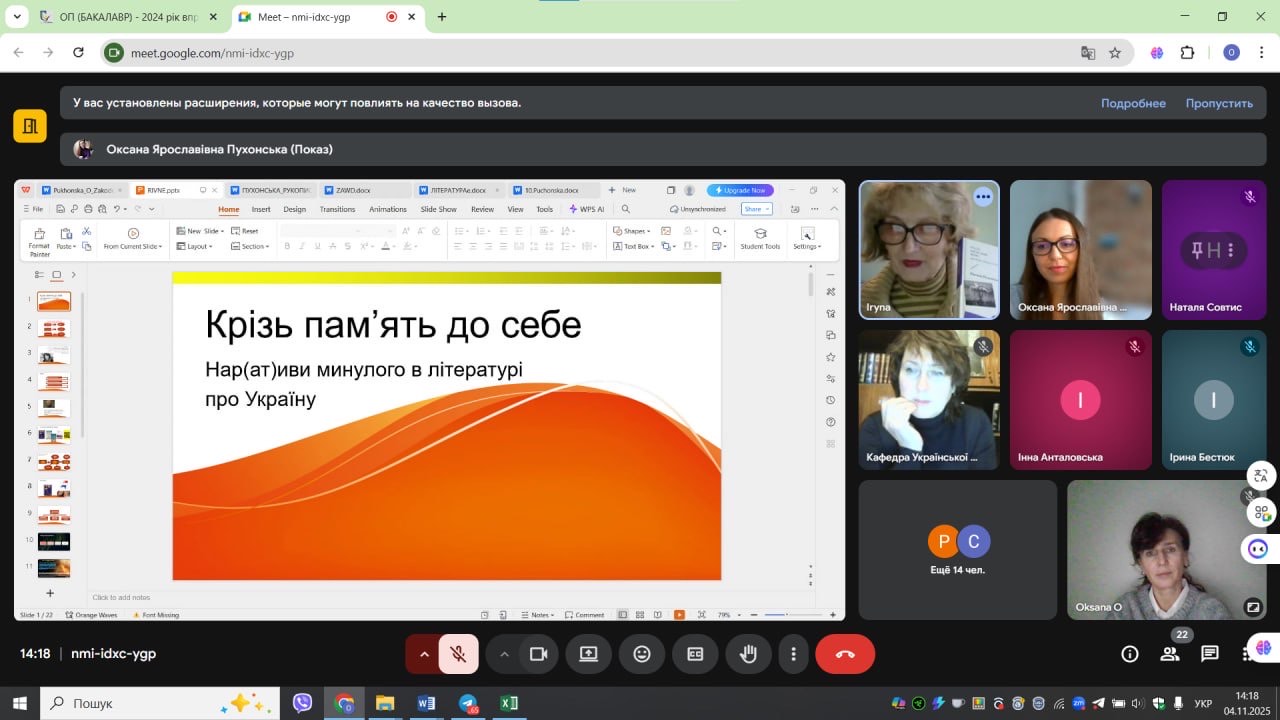1280x720 pixels.
Task: Open Telegram from the Windows taskbar
Action: 468,703
